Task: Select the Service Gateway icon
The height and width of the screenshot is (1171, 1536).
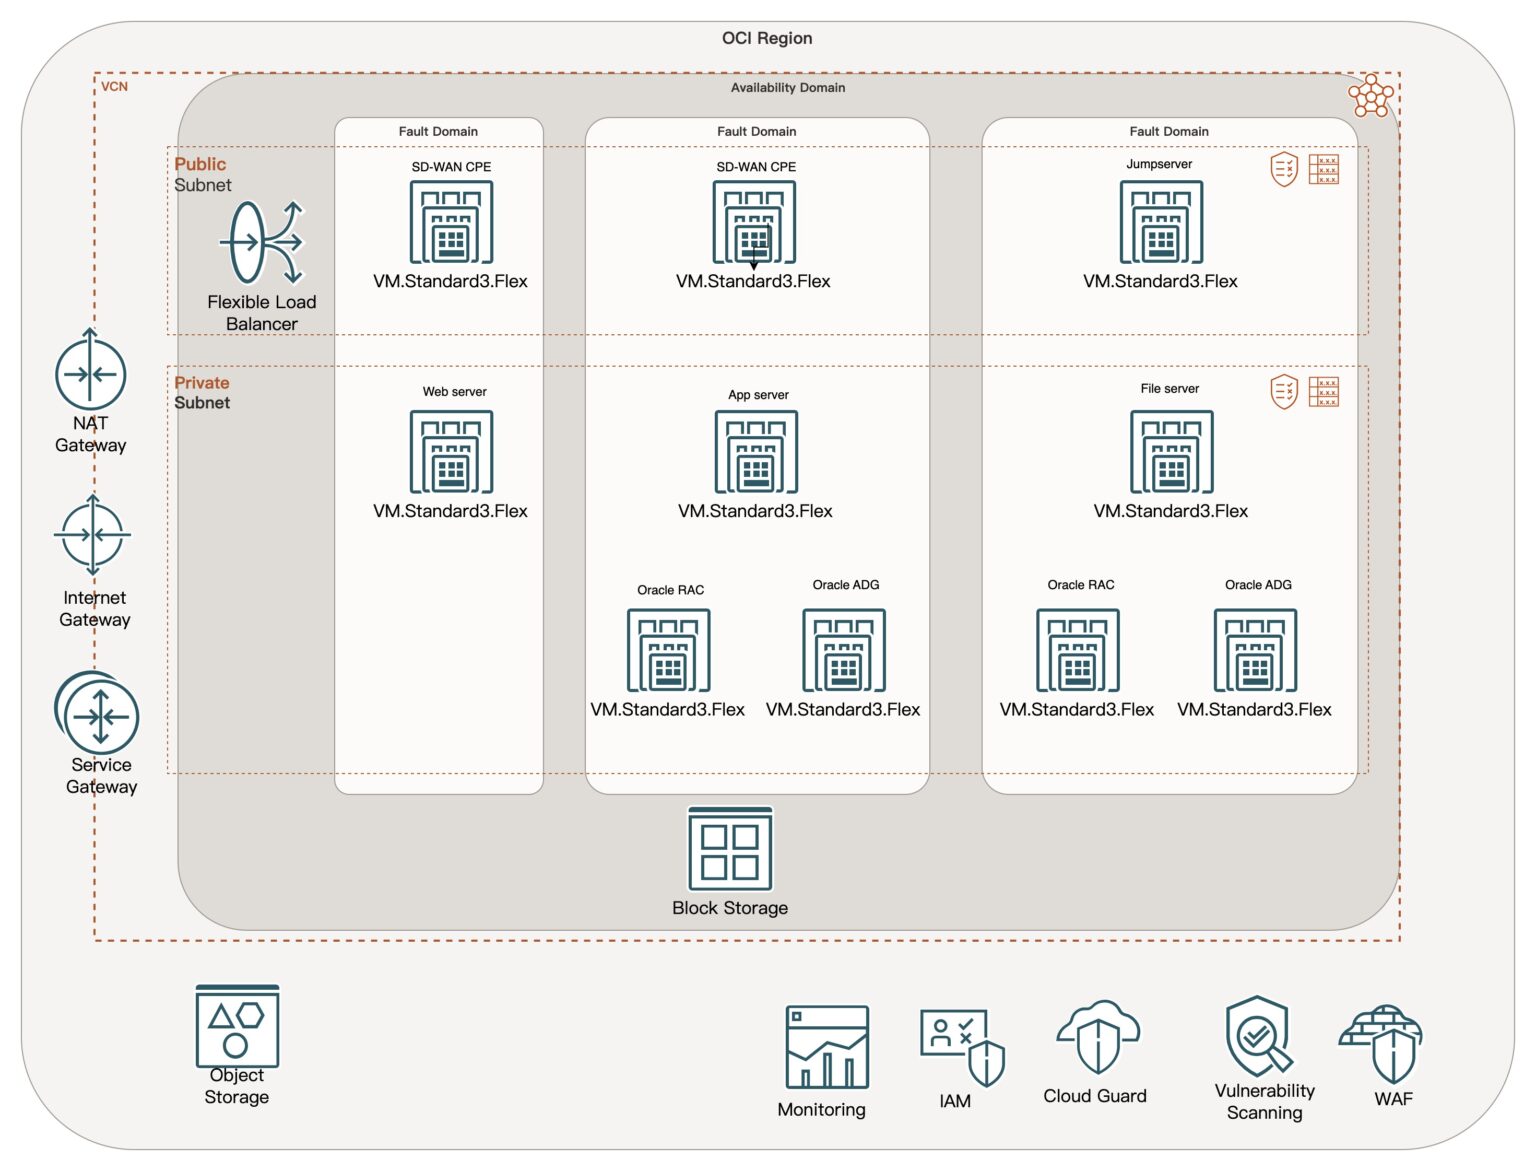Action: pos(98,714)
